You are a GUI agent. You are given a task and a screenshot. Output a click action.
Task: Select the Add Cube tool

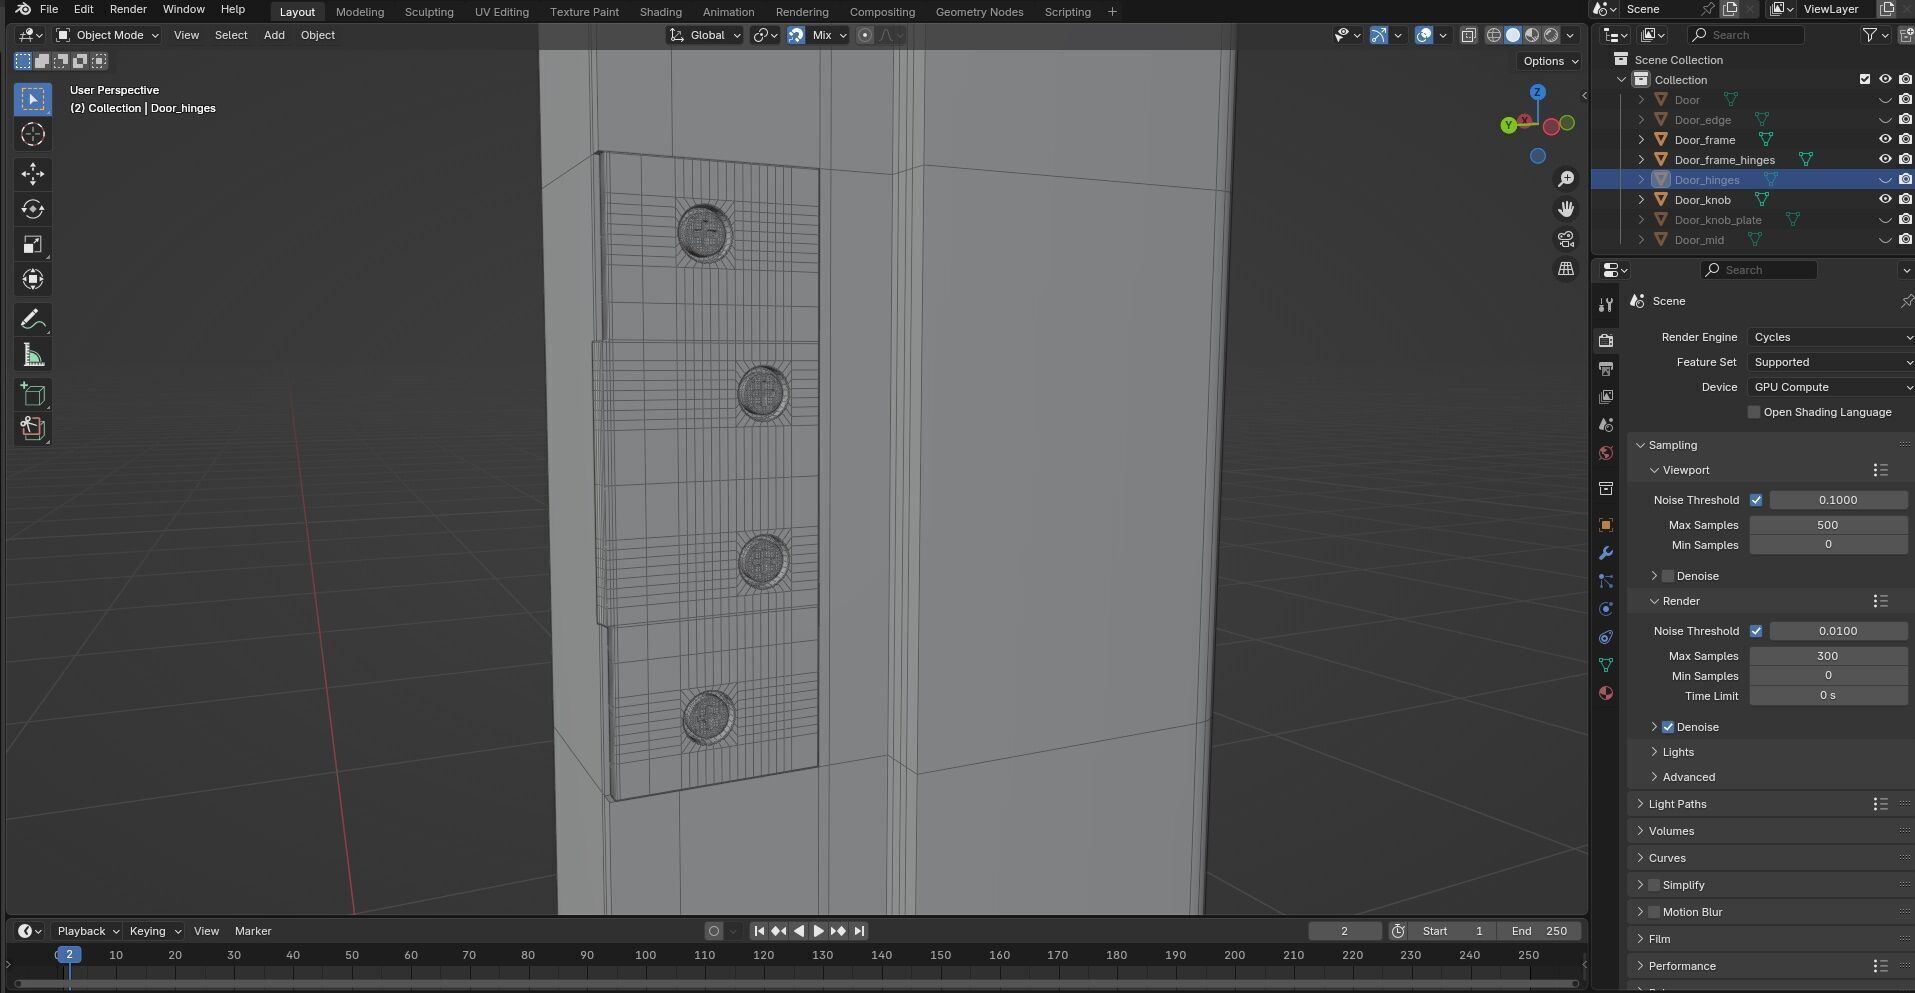tap(33, 394)
